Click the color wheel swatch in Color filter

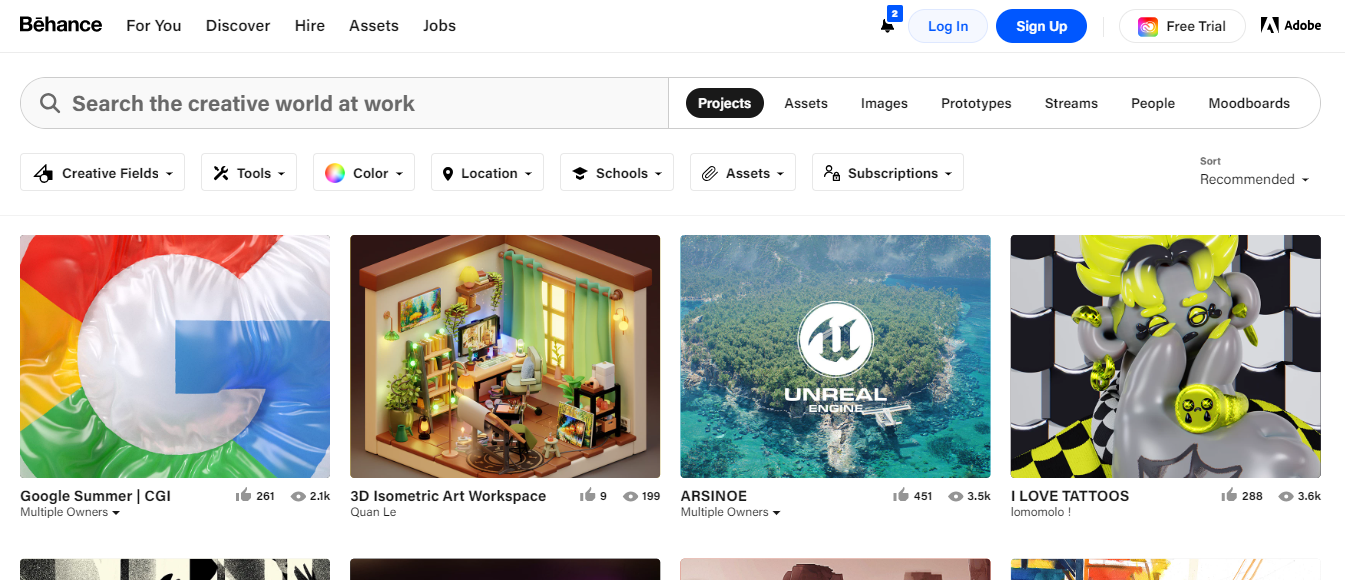pos(334,173)
